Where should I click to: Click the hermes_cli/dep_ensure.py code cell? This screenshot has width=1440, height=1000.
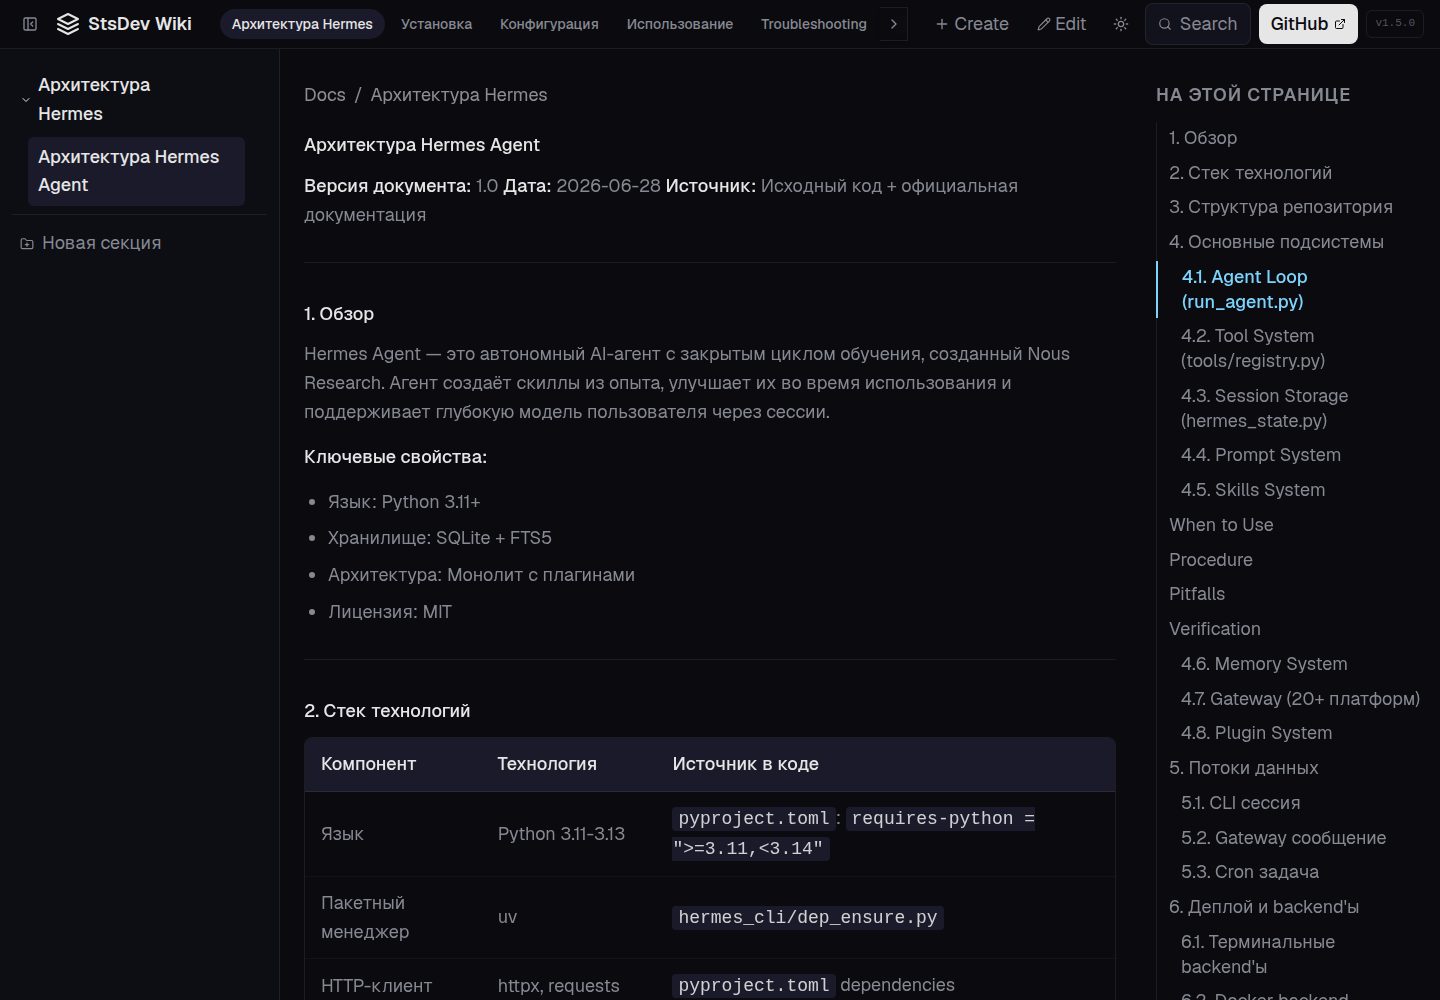pyautogui.click(x=808, y=917)
